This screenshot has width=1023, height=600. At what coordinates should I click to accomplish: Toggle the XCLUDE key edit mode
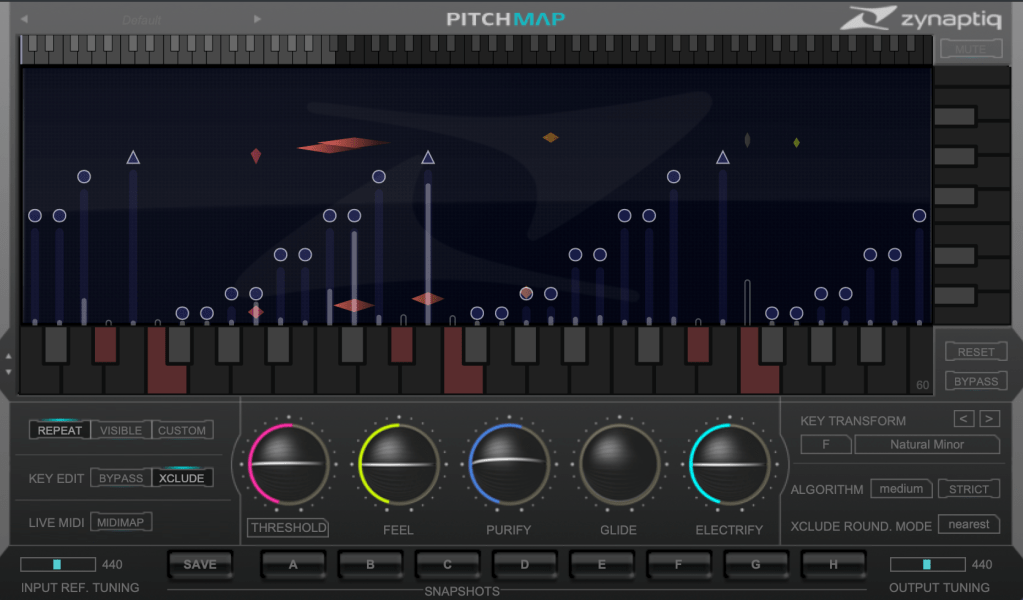point(182,478)
